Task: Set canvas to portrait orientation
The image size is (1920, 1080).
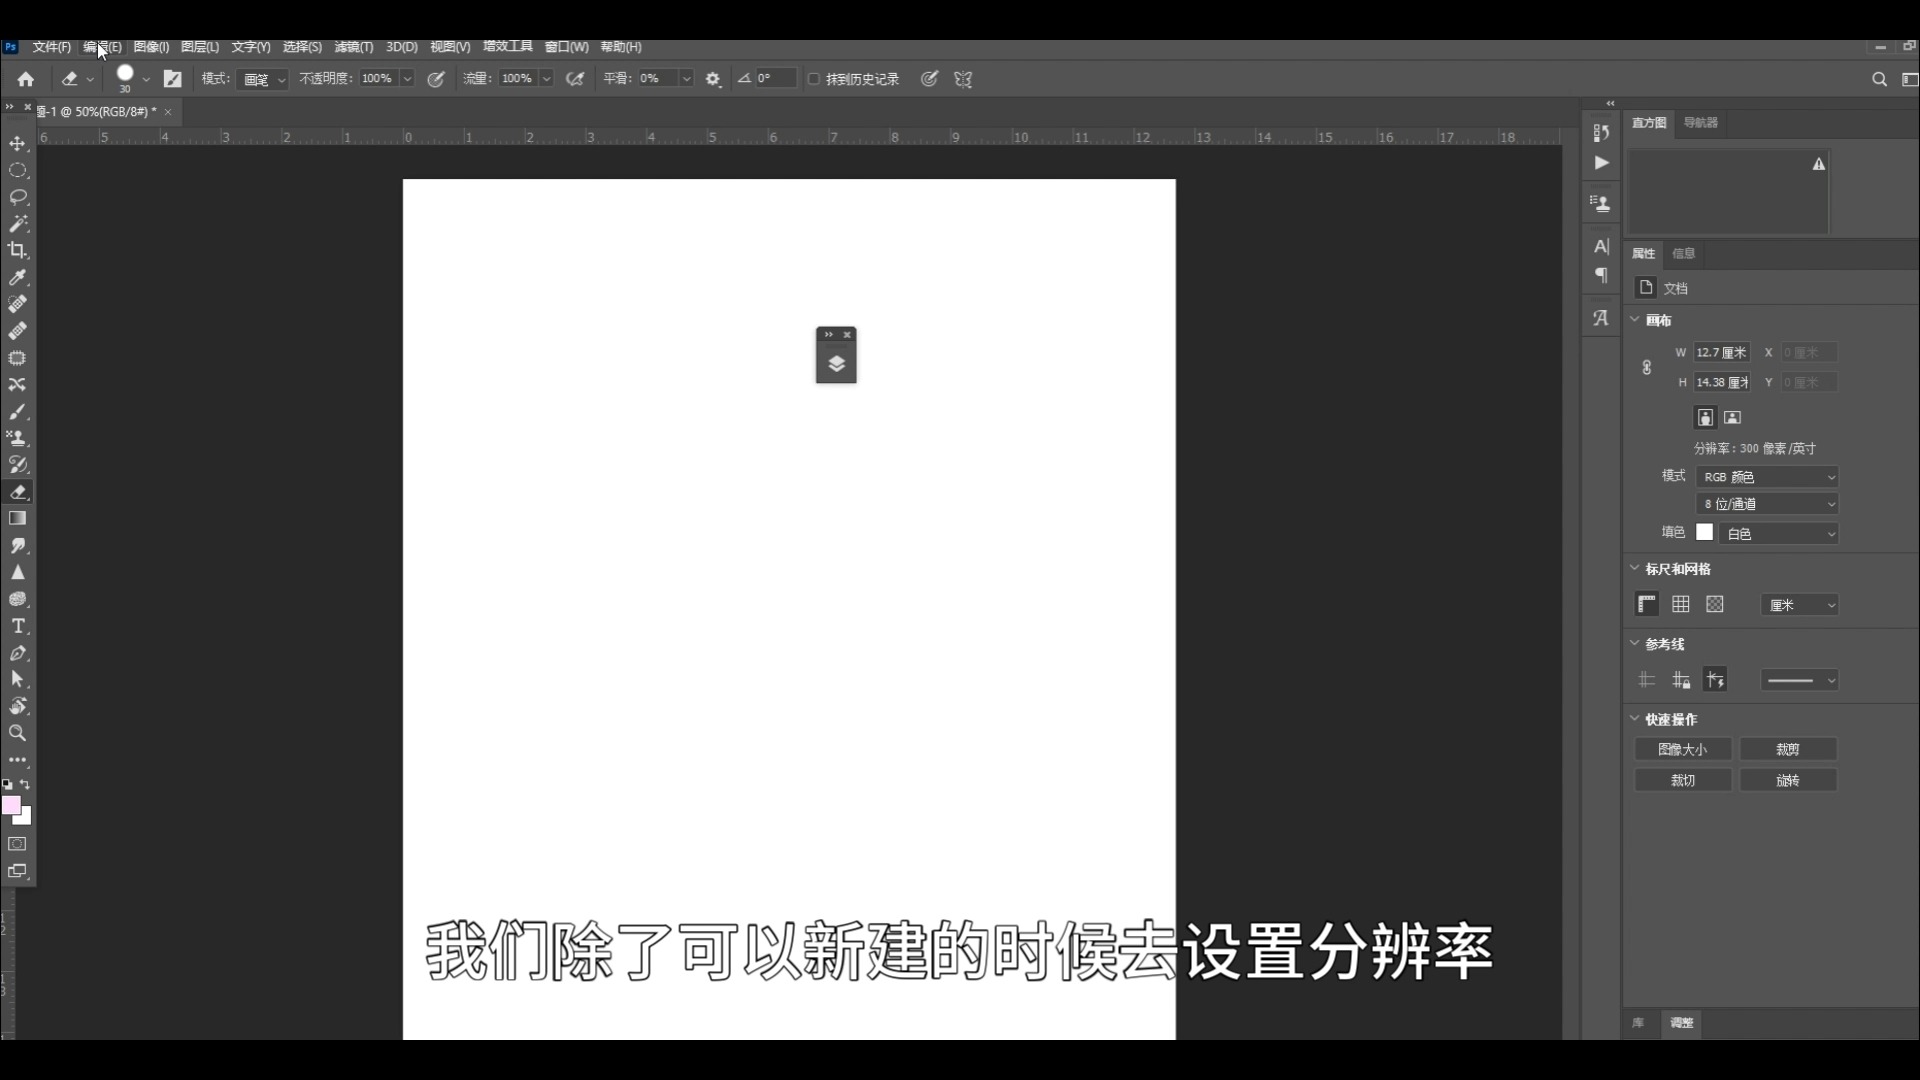Action: pos(1705,417)
